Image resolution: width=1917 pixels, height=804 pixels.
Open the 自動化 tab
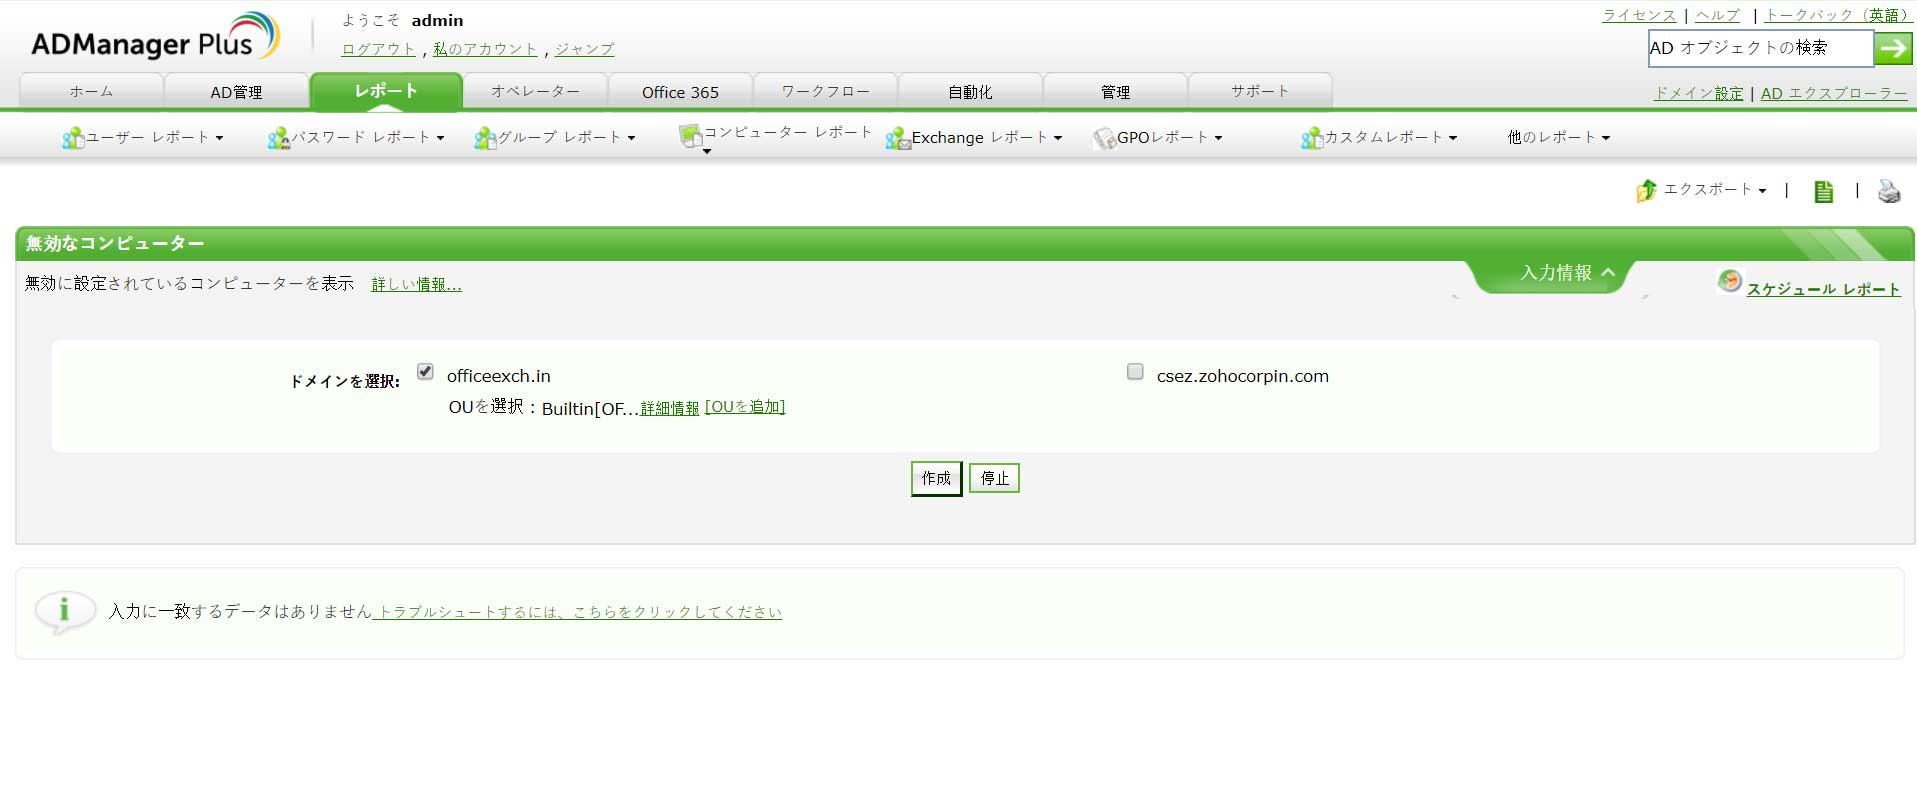[x=970, y=91]
